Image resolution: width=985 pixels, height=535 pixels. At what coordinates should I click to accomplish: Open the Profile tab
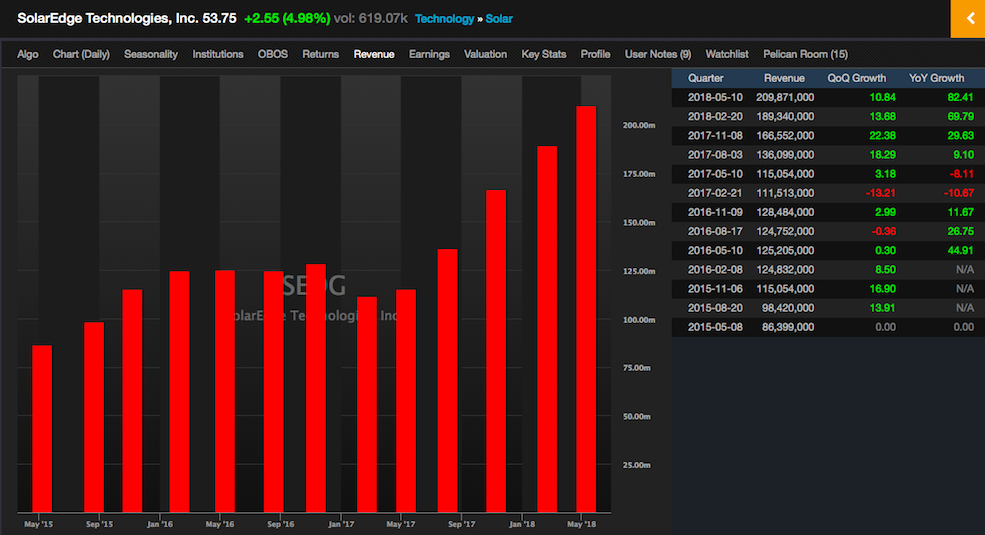(x=595, y=54)
